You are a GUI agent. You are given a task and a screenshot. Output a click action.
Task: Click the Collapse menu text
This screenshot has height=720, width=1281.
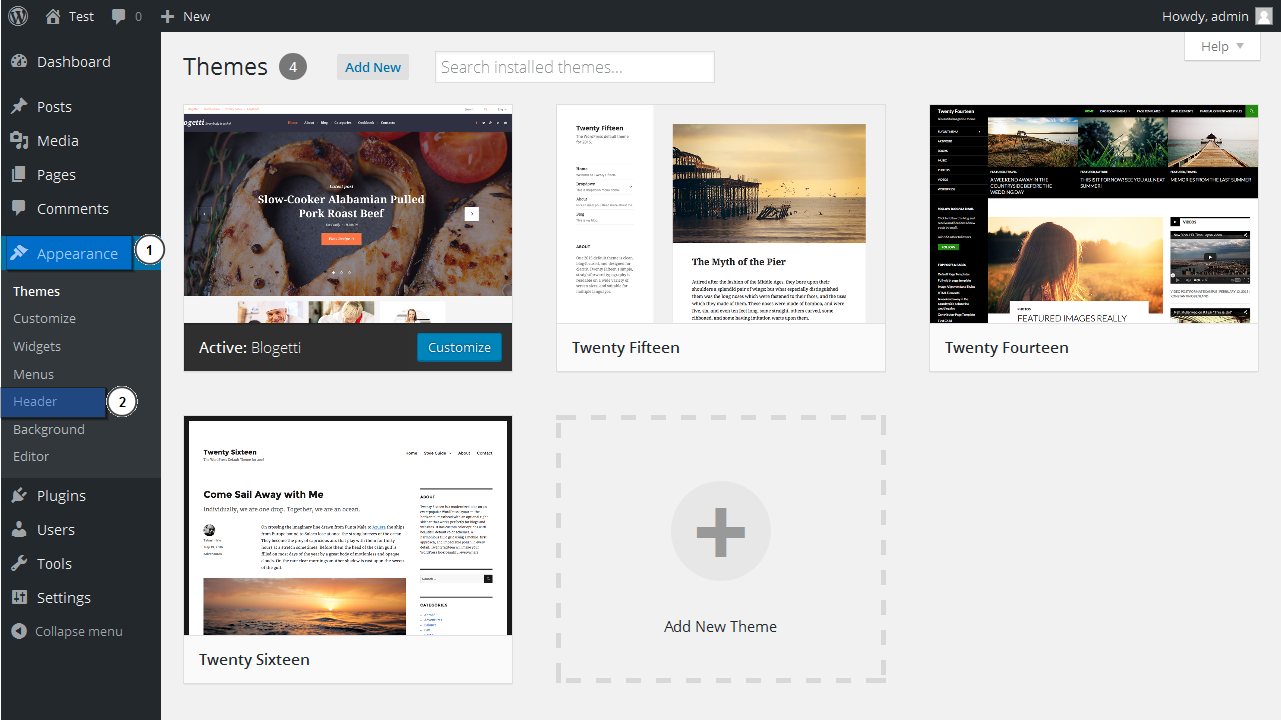[79, 631]
